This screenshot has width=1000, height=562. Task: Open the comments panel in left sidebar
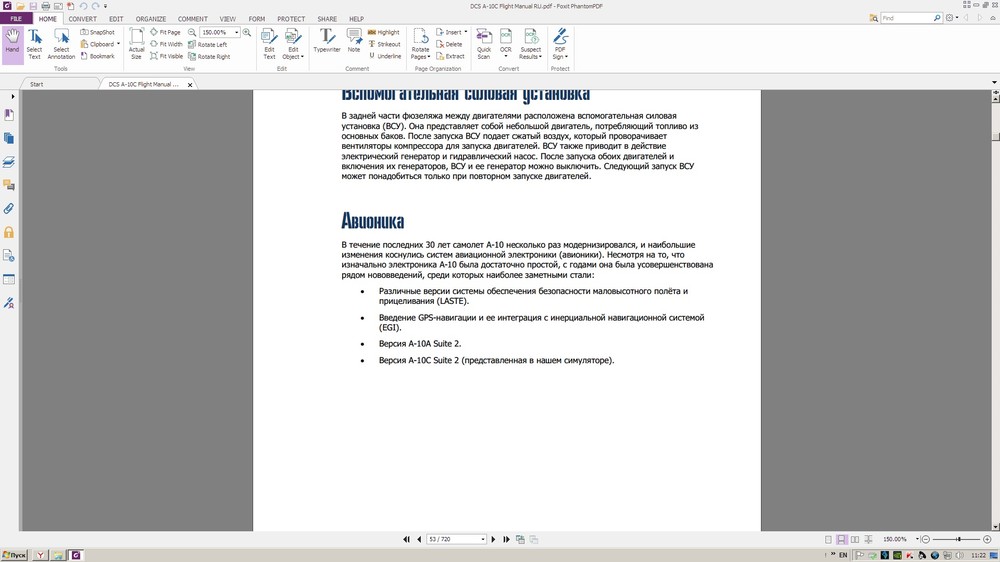click(x=9, y=185)
